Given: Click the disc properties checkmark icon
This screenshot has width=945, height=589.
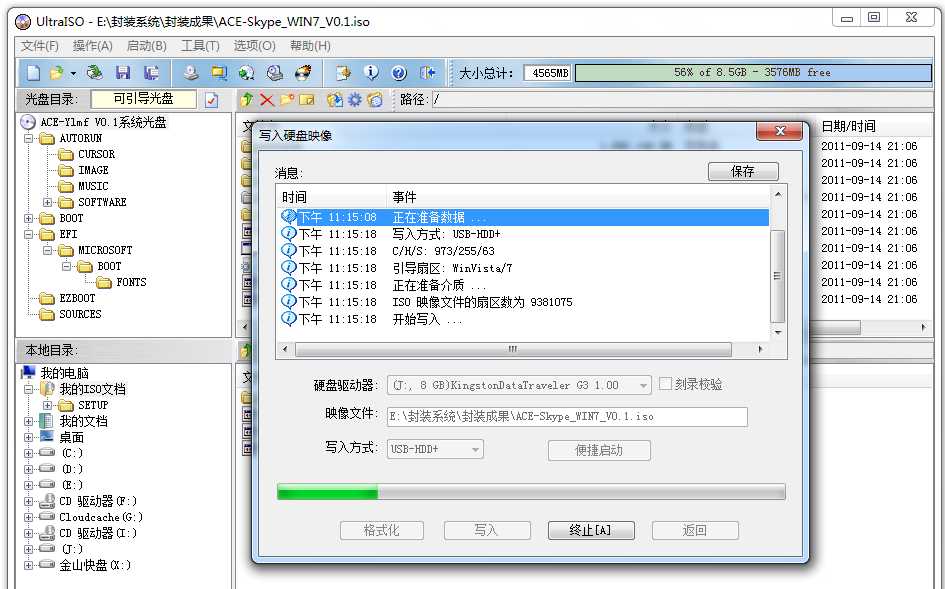Looking at the screenshot, I should [x=212, y=100].
